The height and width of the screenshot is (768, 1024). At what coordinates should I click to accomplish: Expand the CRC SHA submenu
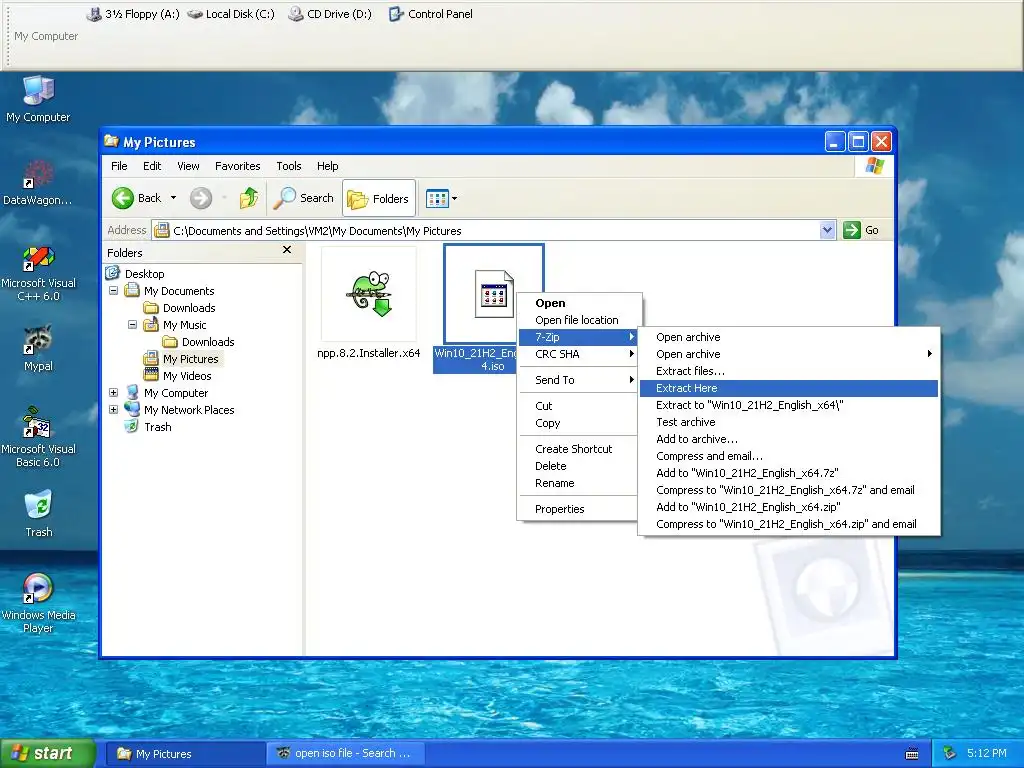pos(577,354)
